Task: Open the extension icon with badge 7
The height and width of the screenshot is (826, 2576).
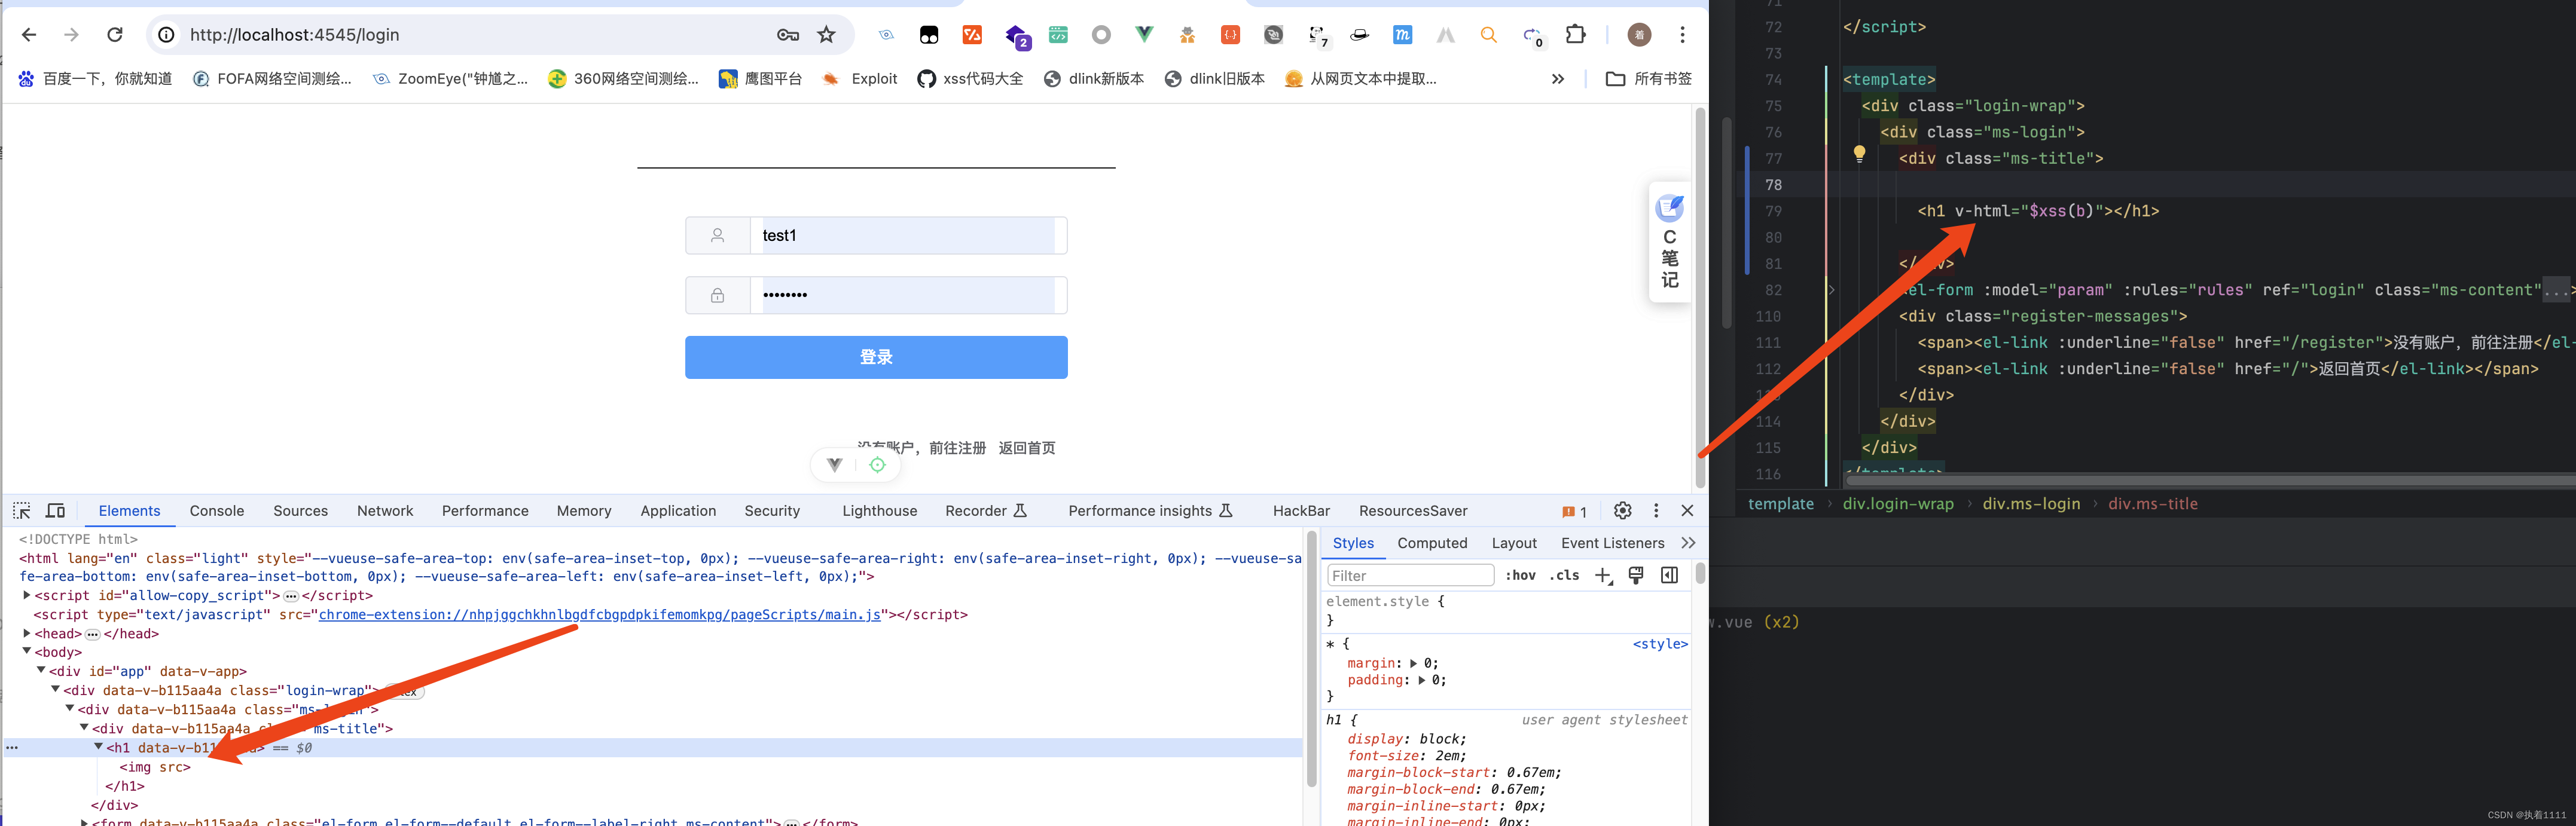Action: click(x=1318, y=36)
